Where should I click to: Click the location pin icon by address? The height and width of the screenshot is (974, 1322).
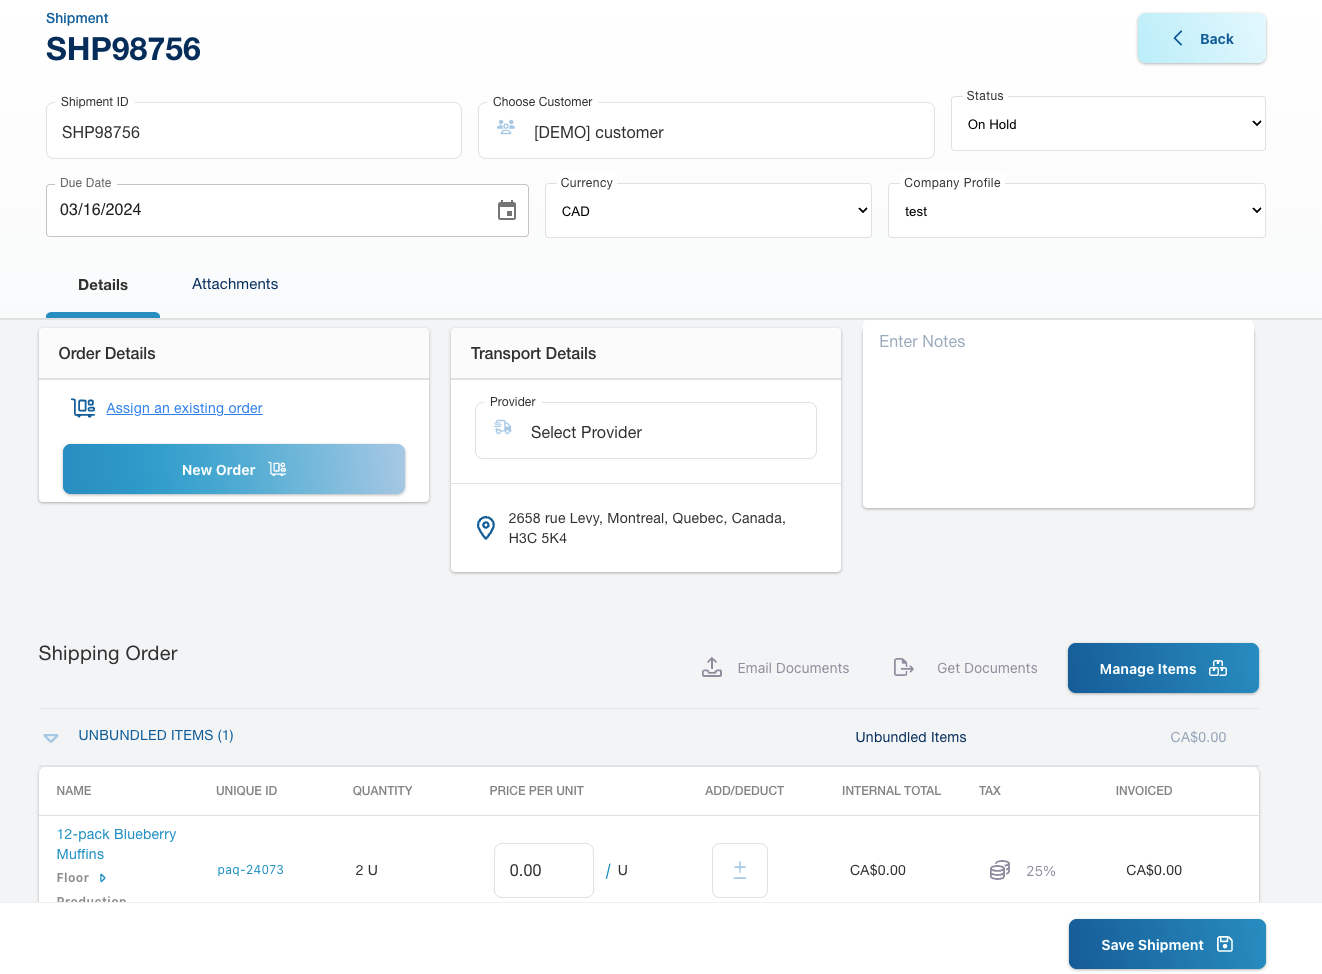click(x=486, y=528)
